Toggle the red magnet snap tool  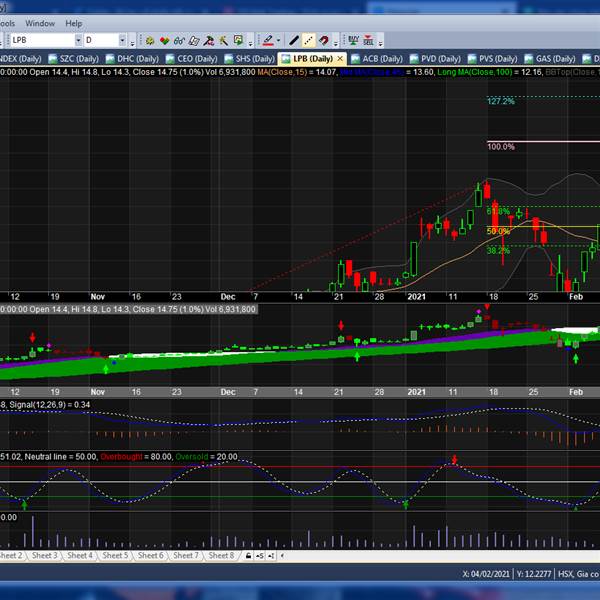[324, 41]
